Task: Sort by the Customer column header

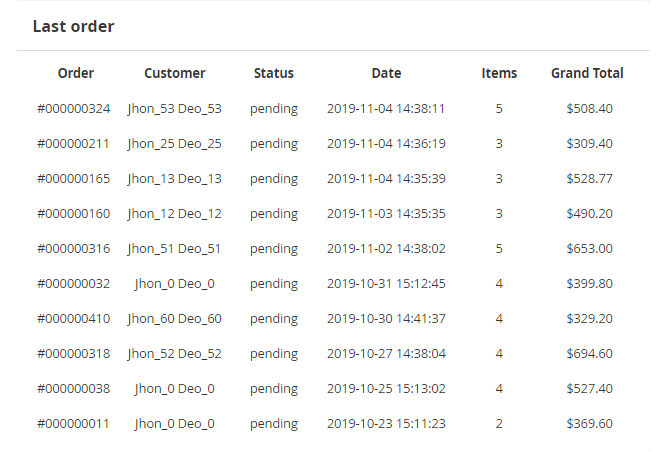Action: pos(175,73)
